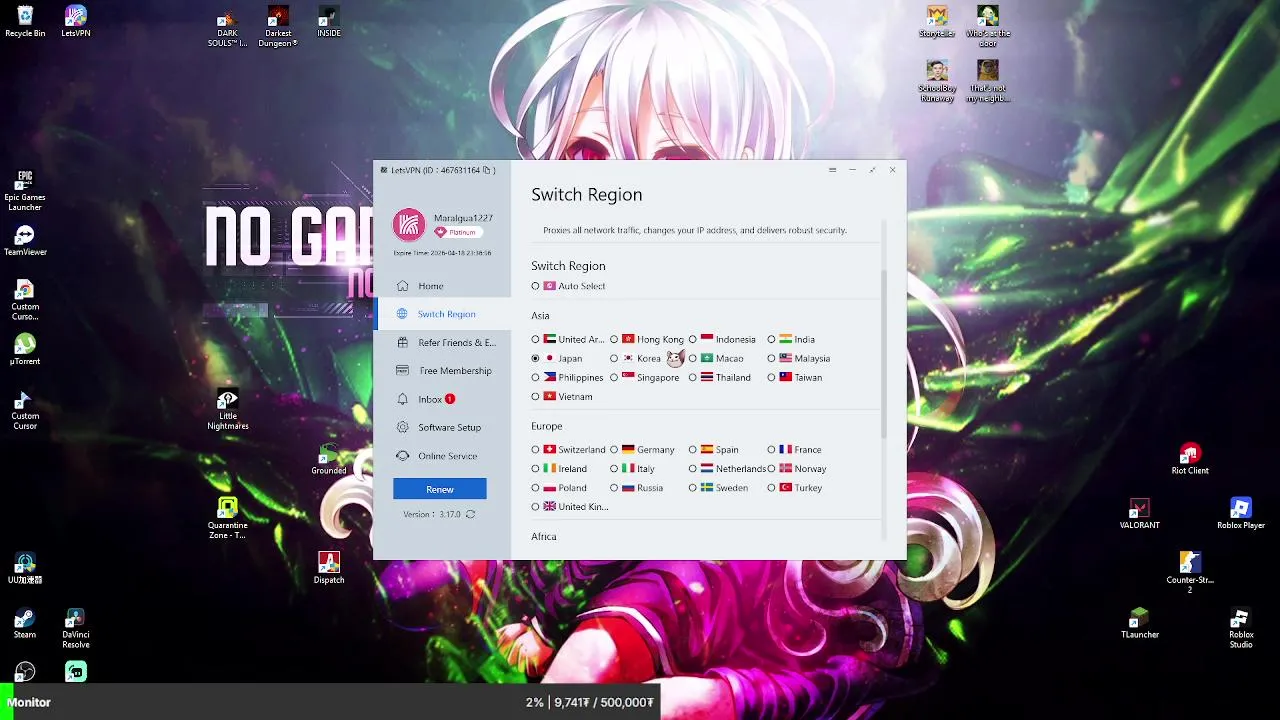1280x720 pixels.
Task: Select United Kingdom region
Action: (x=570, y=506)
